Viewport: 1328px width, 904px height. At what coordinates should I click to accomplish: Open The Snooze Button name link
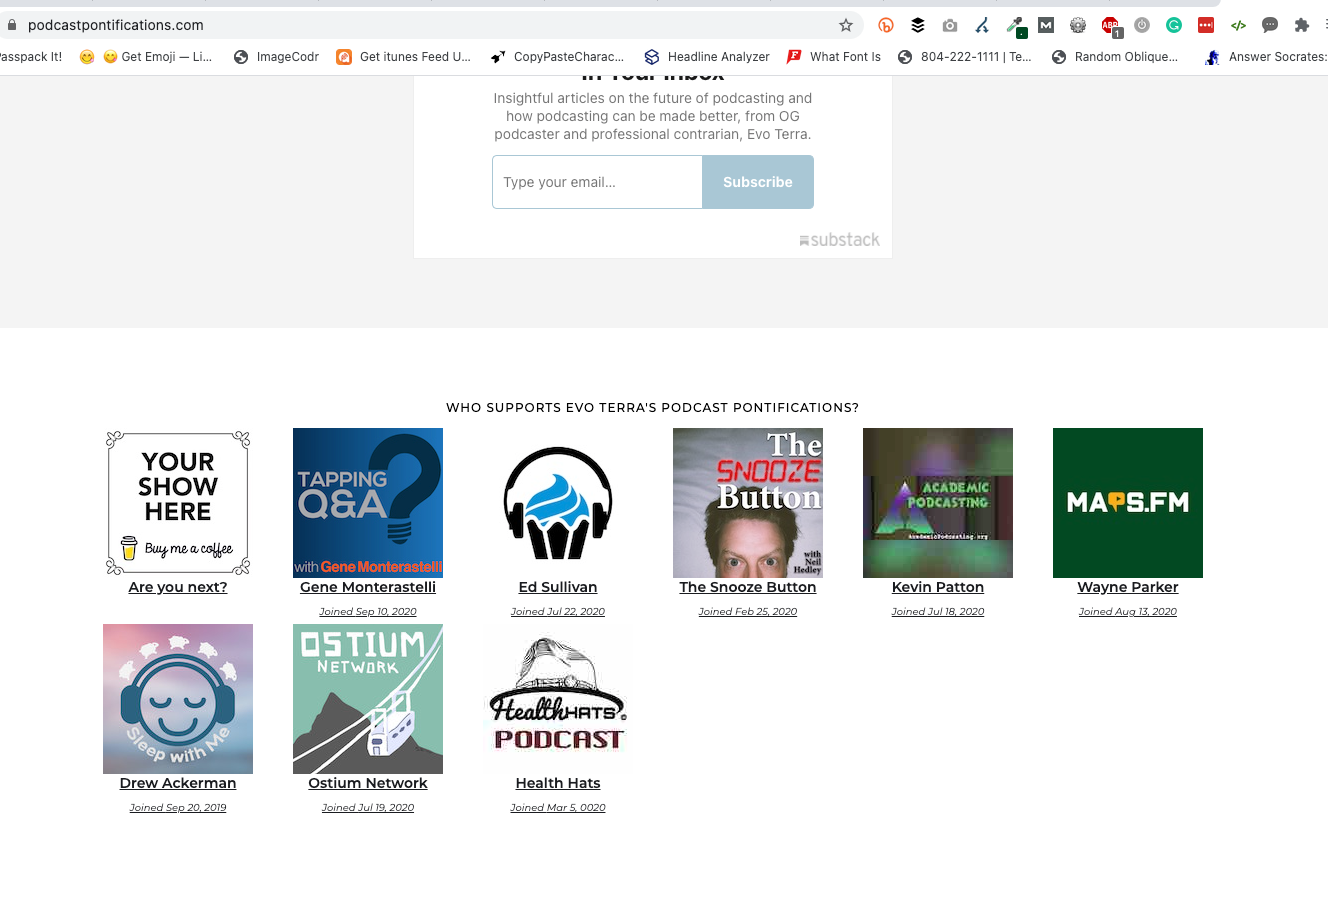748,587
